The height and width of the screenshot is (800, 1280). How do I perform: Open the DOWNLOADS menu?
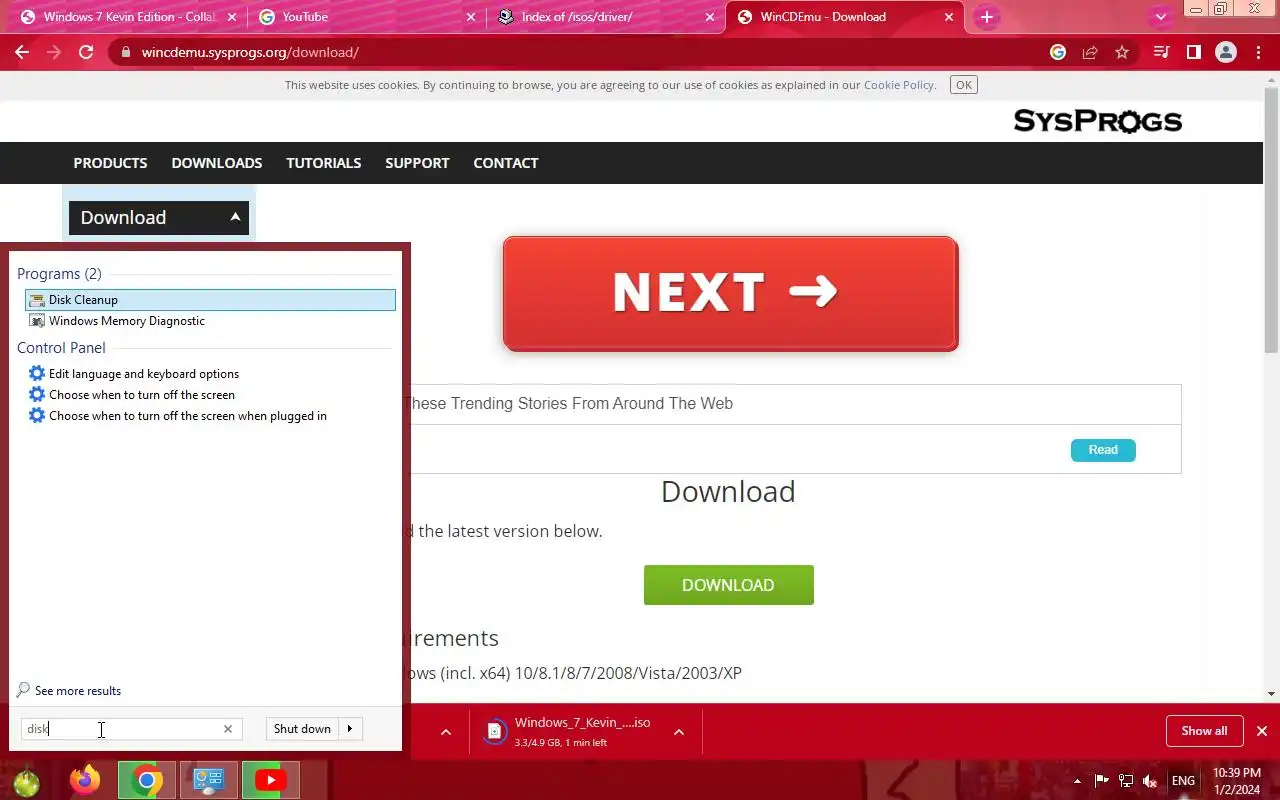pyautogui.click(x=216, y=163)
